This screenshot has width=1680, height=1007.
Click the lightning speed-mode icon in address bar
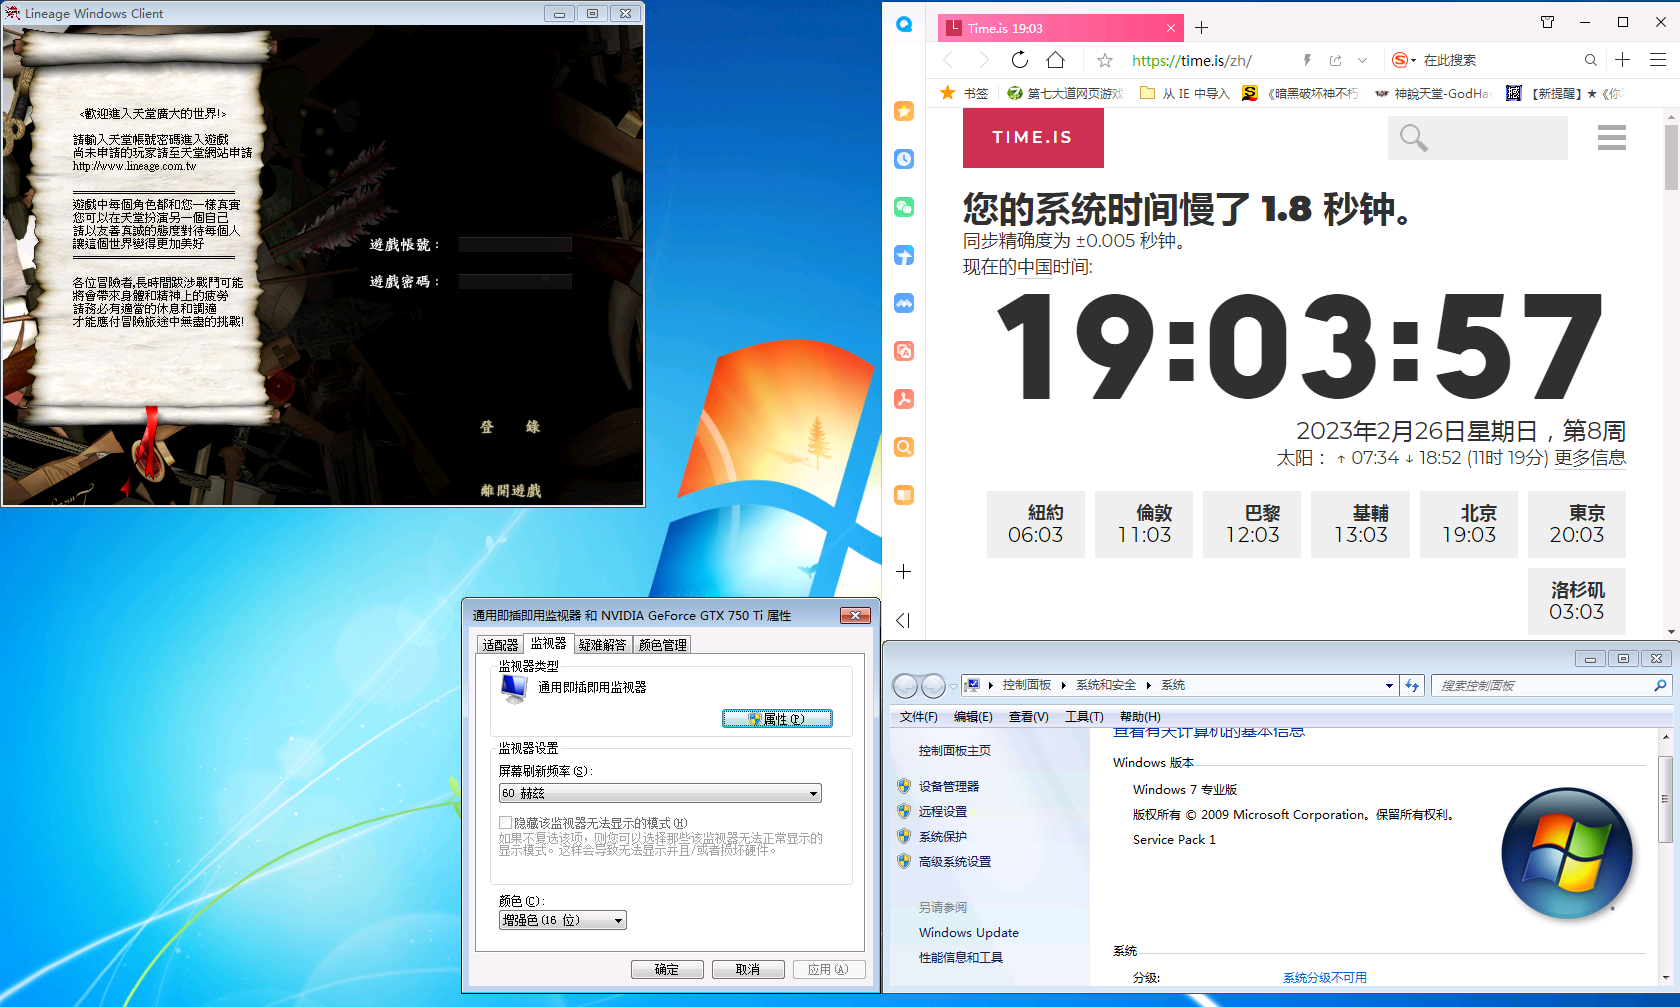[x=1307, y=60]
